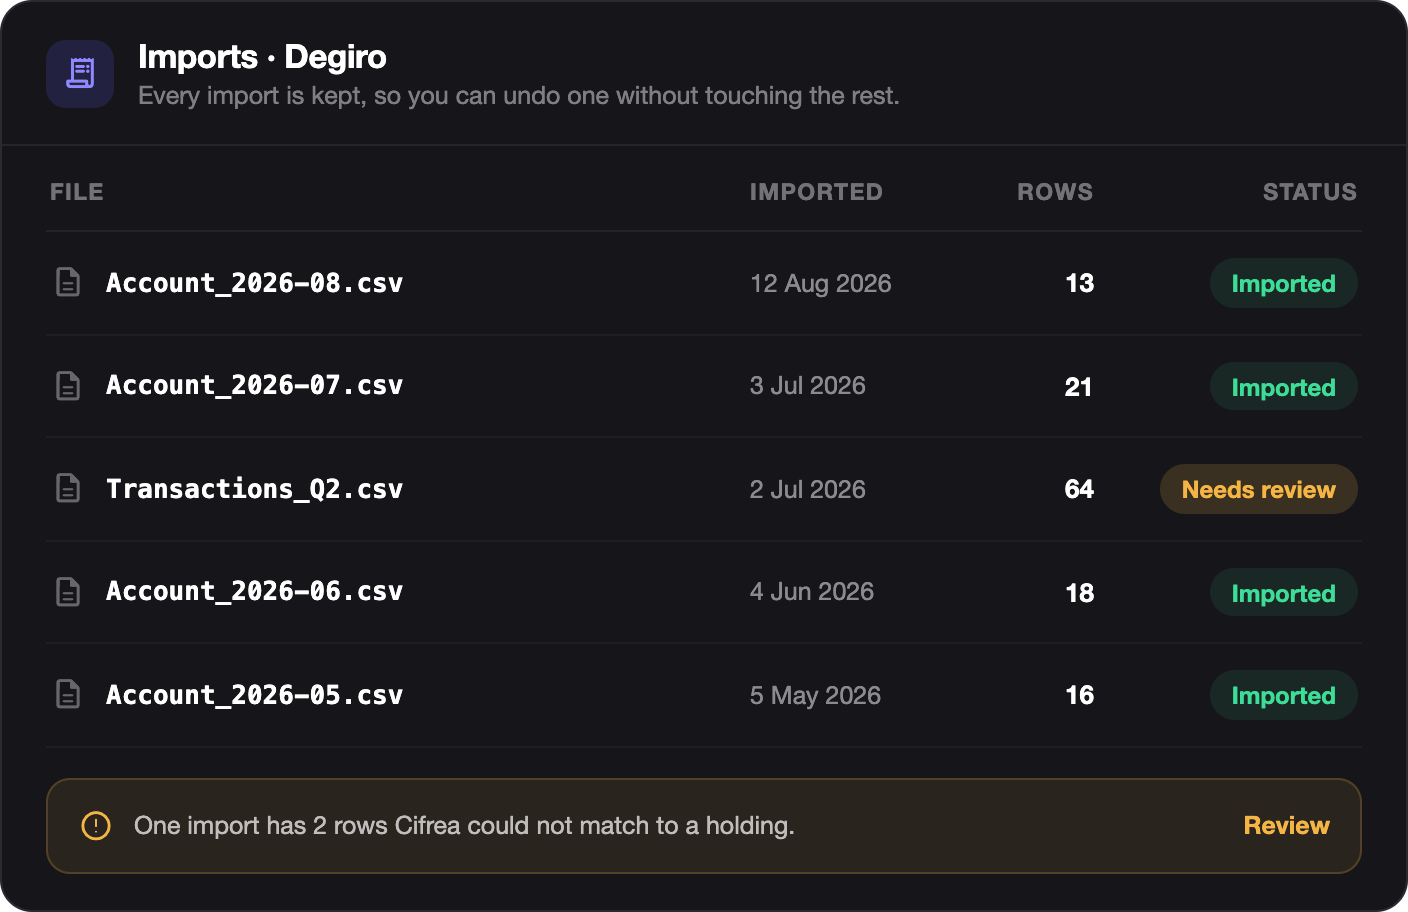Viewport: 1408px width, 912px height.
Task: Select file name Transactions_Q2.csv
Action: click(255, 489)
